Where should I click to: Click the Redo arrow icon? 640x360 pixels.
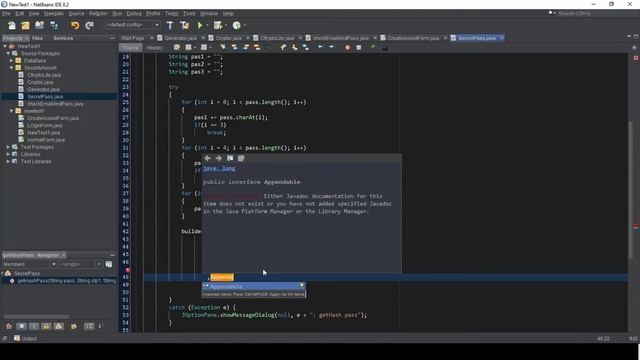click(x=89, y=25)
